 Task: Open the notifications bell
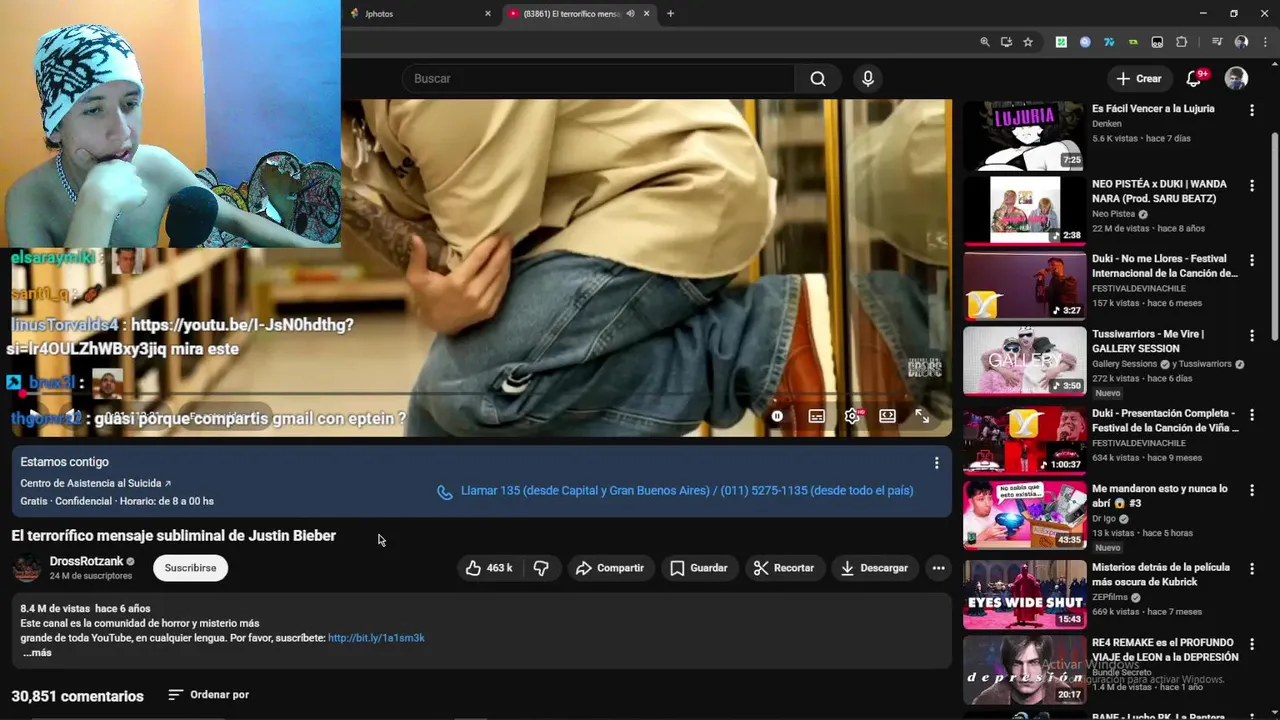[1194, 79]
